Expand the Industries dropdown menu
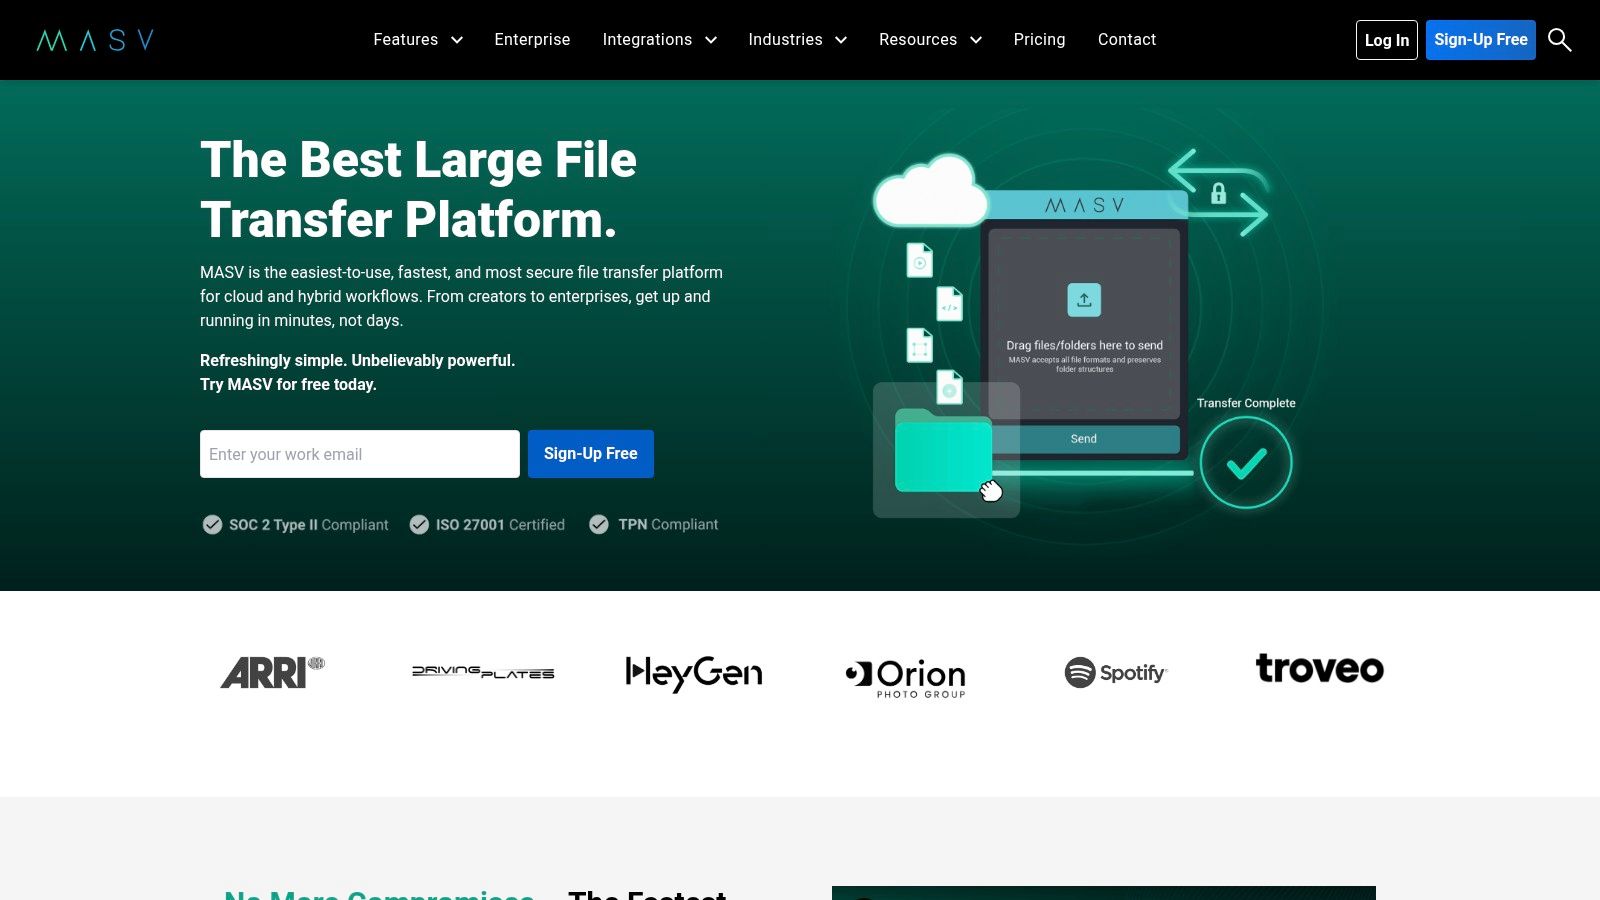Viewport: 1600px width, 900px height. pyautogui.click(x=798, y=40)
